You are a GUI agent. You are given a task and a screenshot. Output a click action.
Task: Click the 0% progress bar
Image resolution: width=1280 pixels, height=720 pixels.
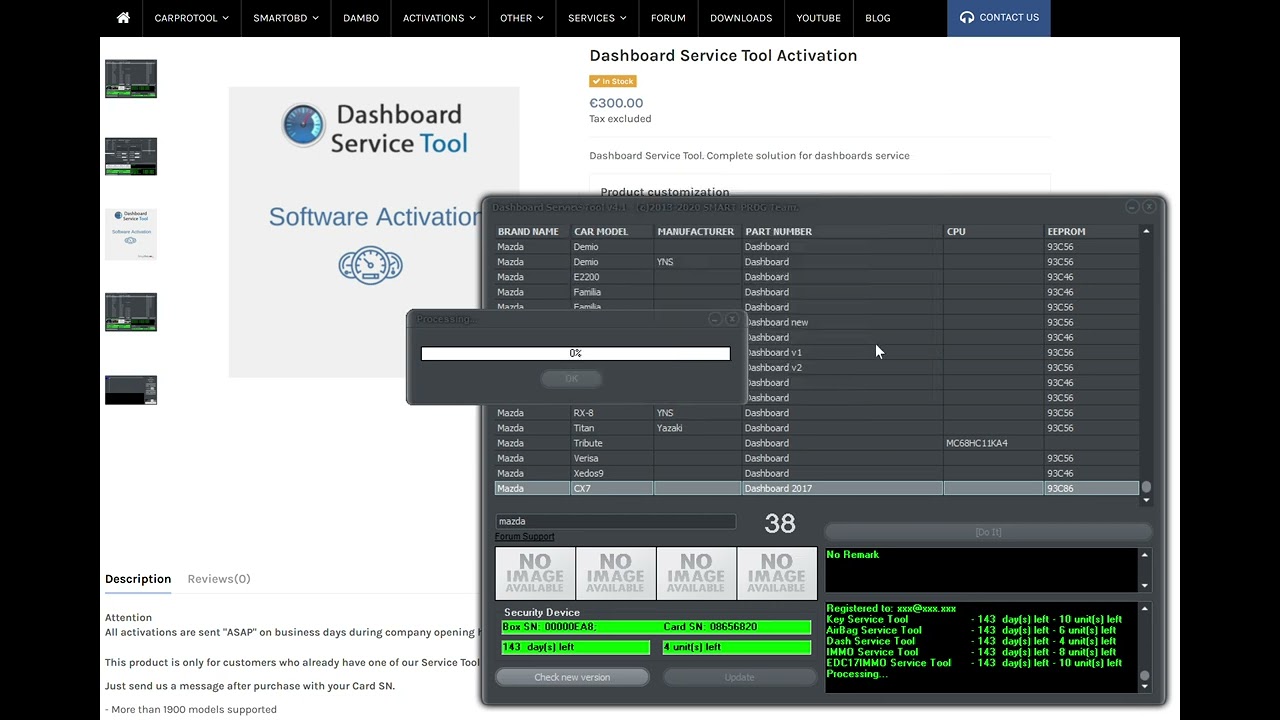coord(576,353)
